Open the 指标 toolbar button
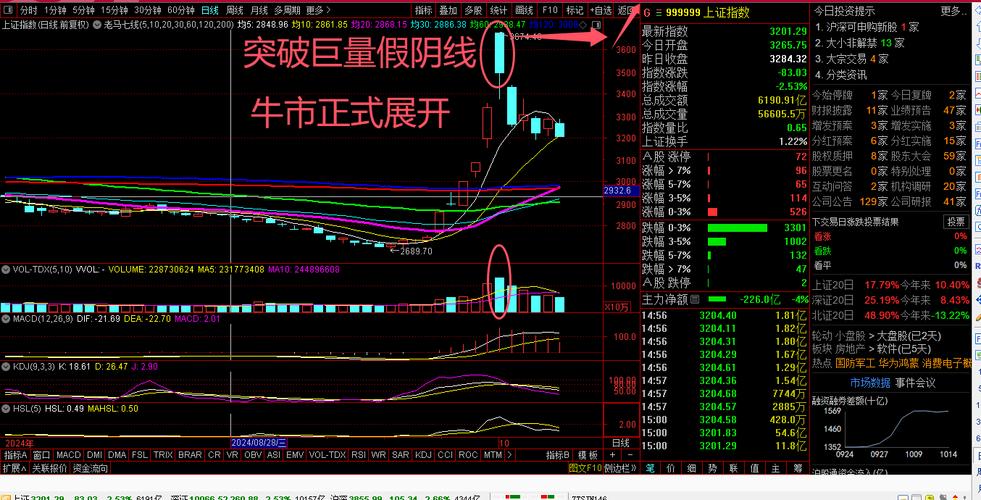Screen dimensions: 981x500 [424, 10]
